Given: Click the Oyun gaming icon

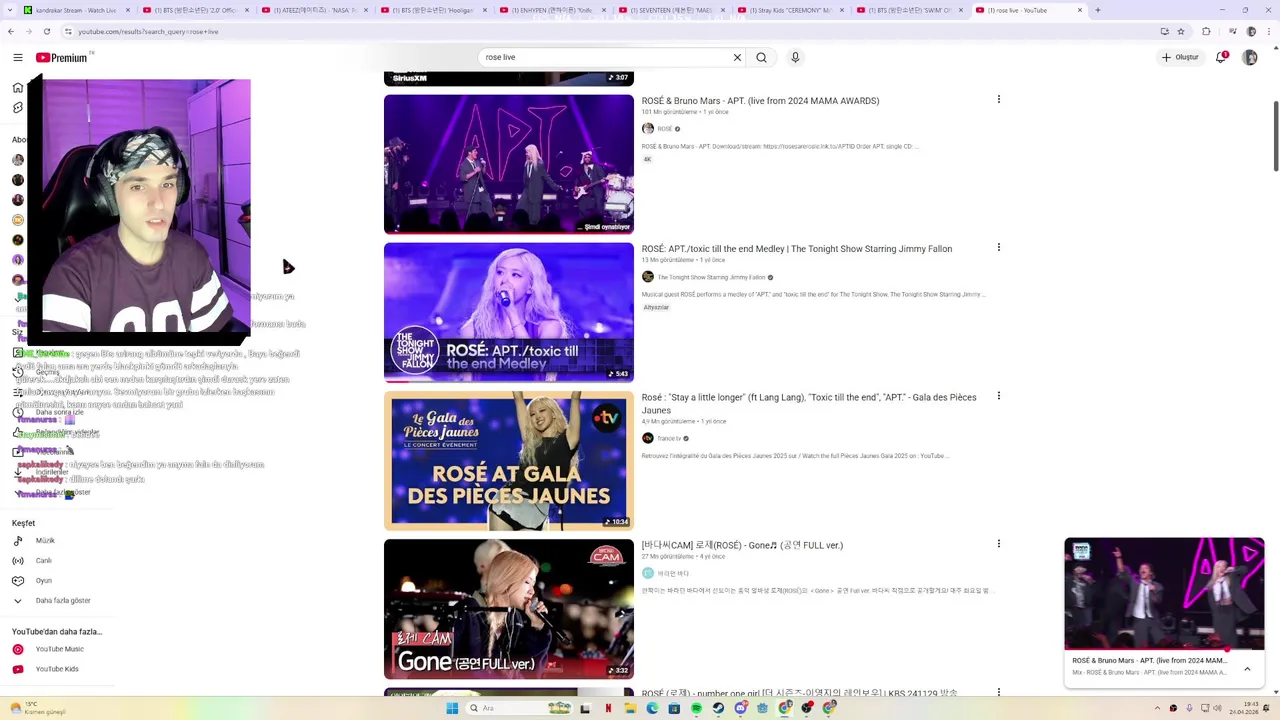Looking at the screenshot, I should coord(18,581).
